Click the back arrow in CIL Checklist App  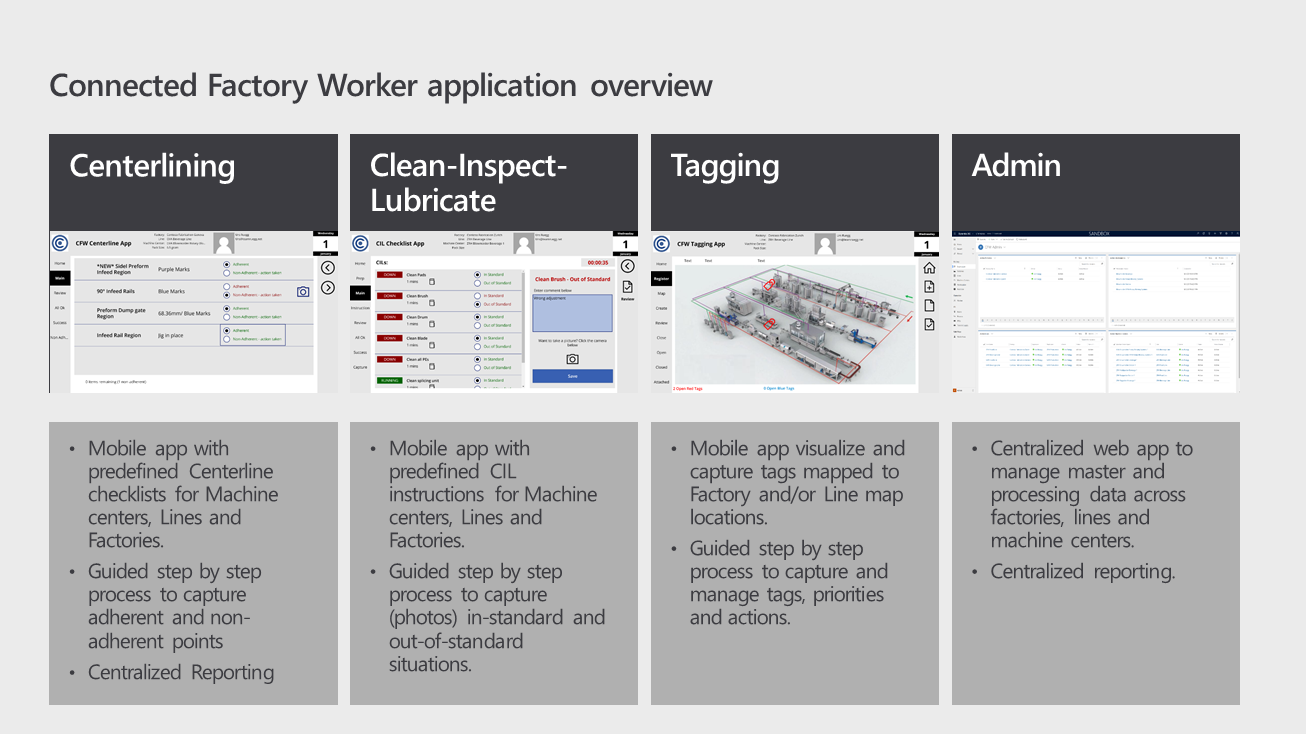tap(627, 266)
